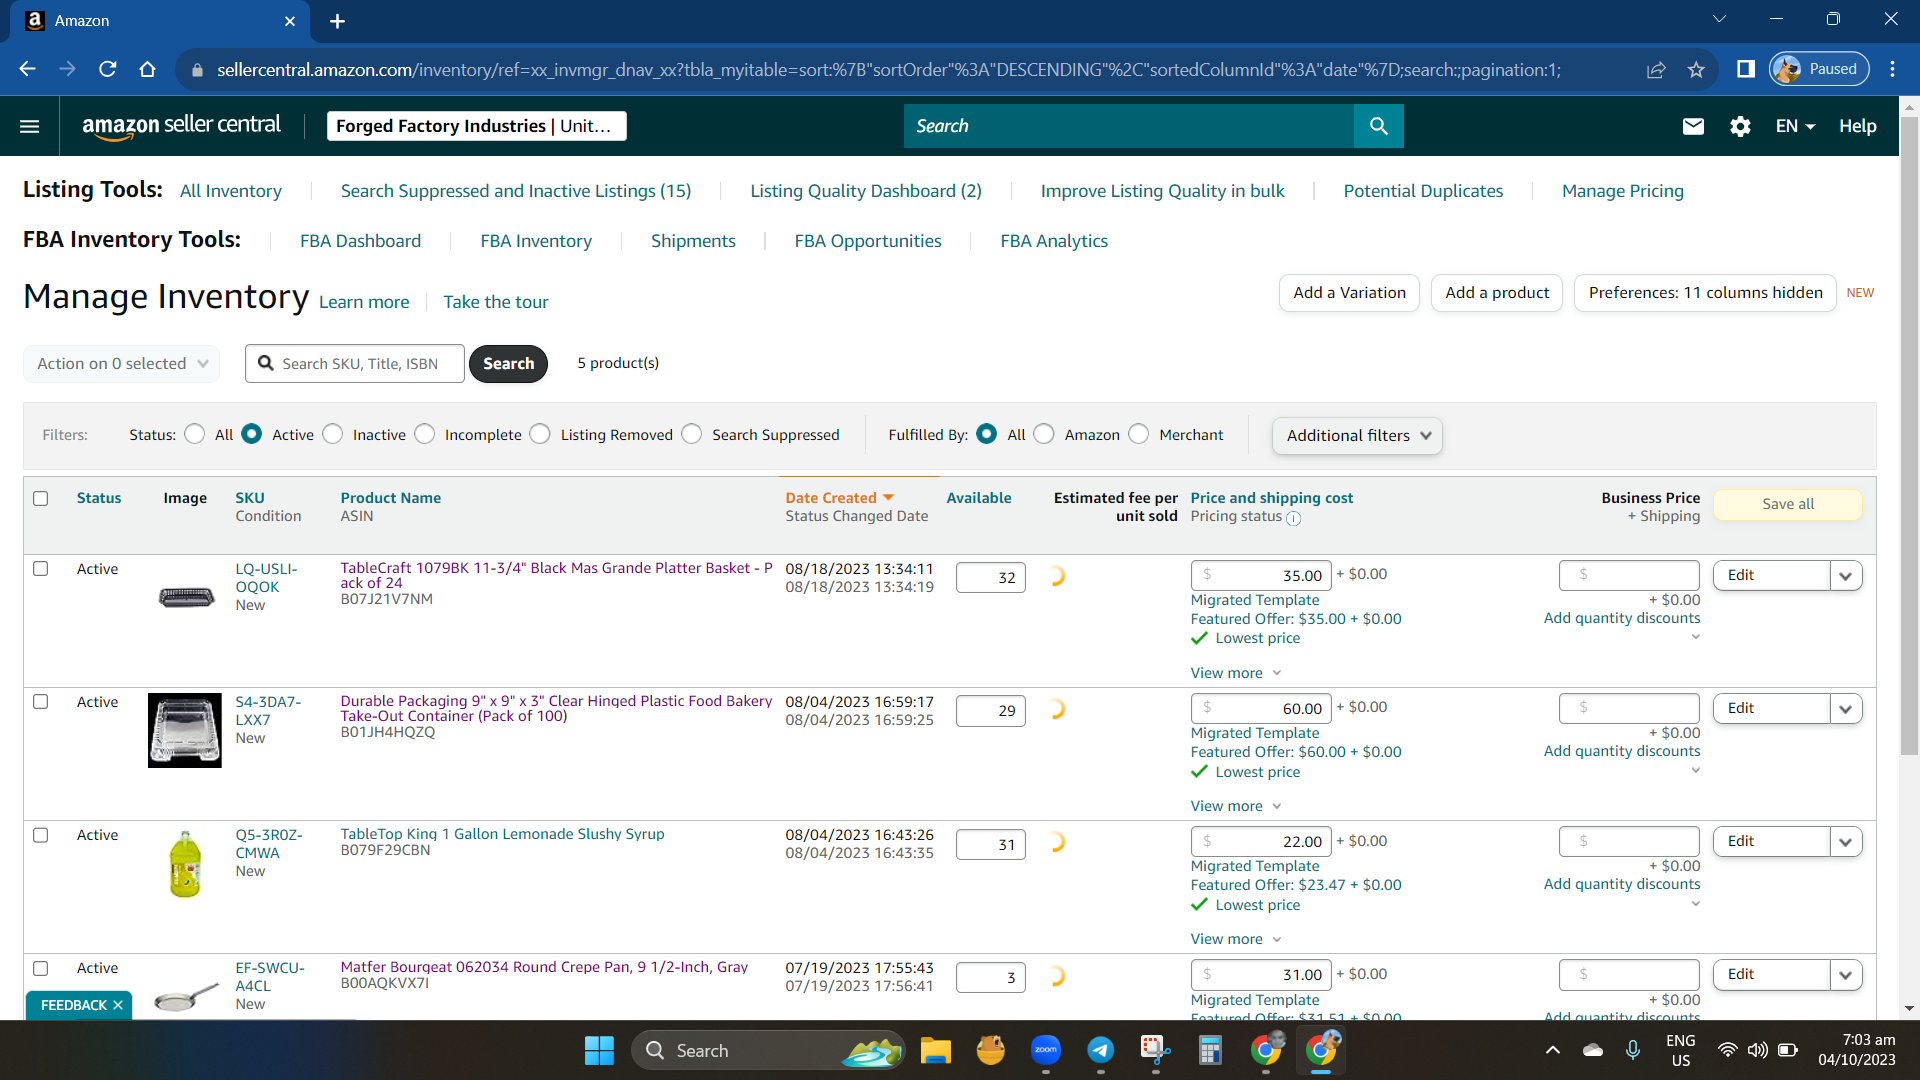
Task: Click the pricing status info icon
Action: 1293,518
